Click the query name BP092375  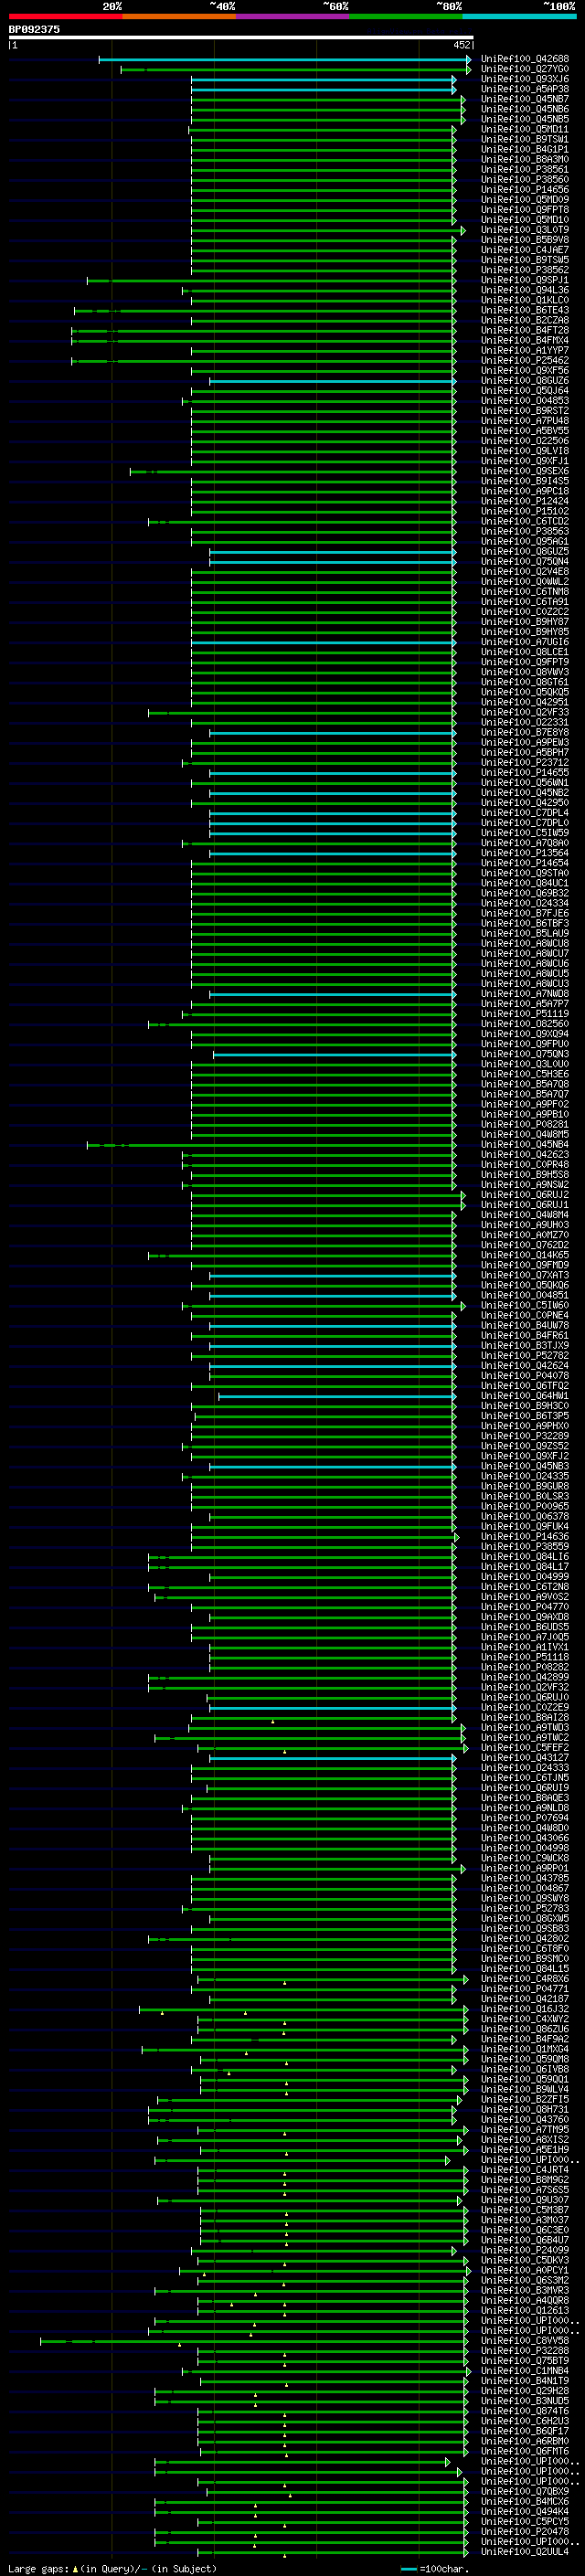point(34,29)
